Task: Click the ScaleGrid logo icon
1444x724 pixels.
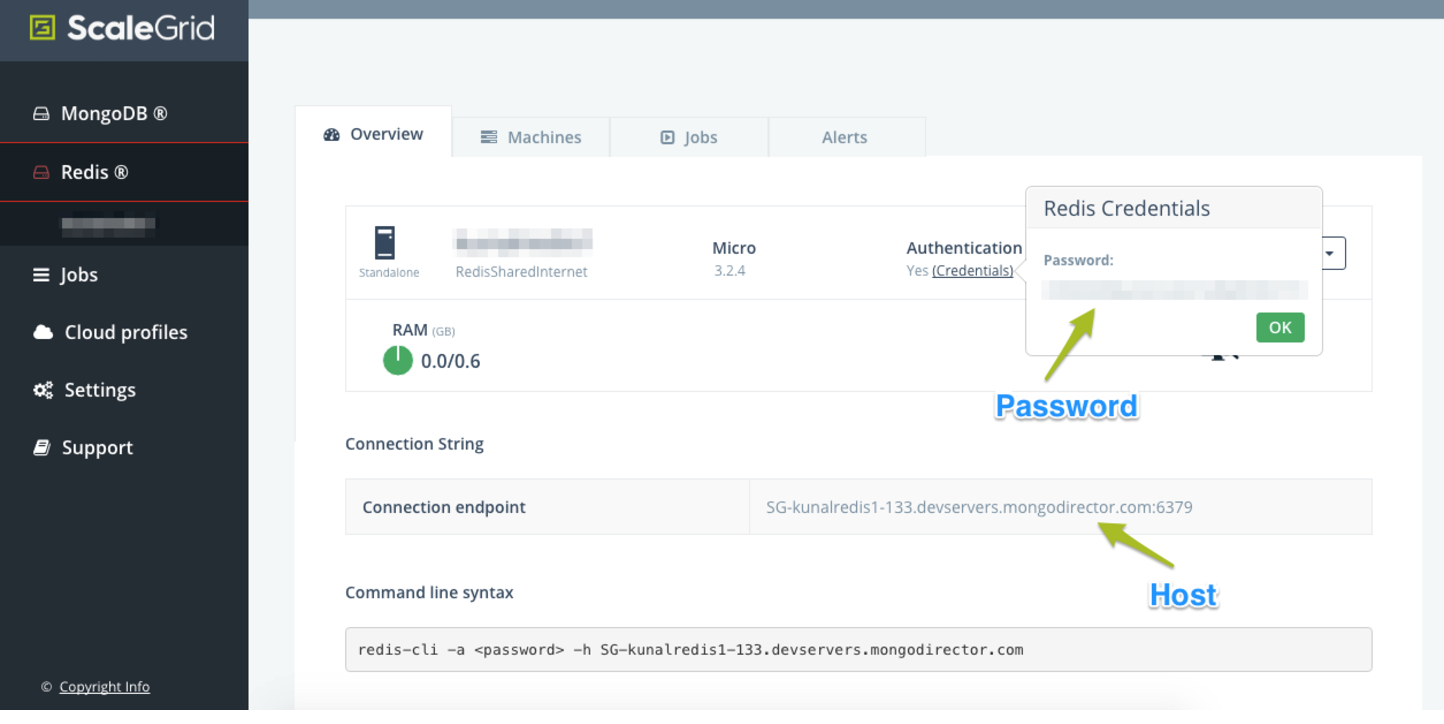Action: (x=42, y=27)
